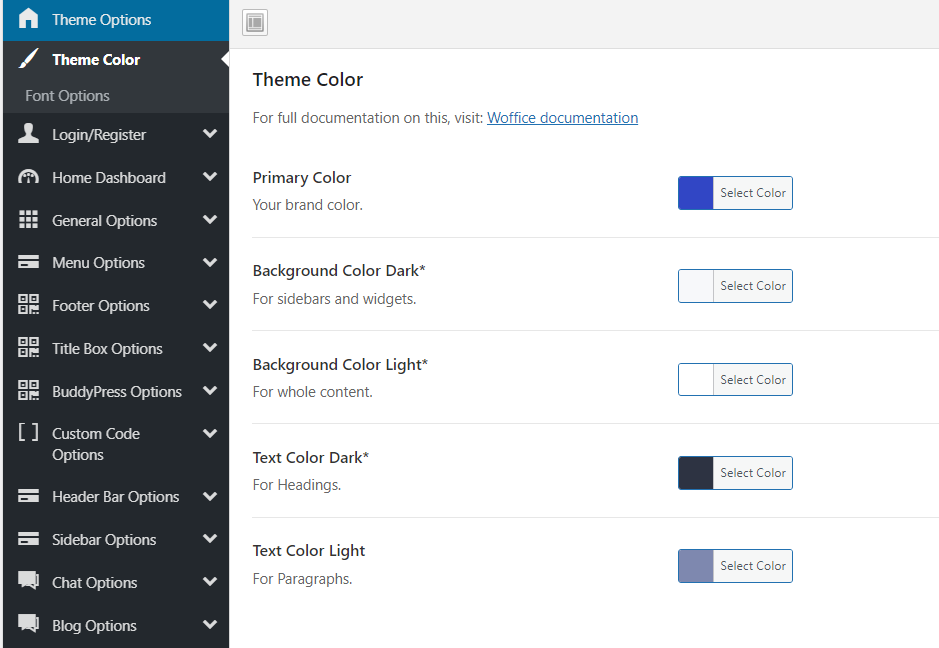
Task: Click the brackets icon for Custom Code Options
Action: click(29, 433)
